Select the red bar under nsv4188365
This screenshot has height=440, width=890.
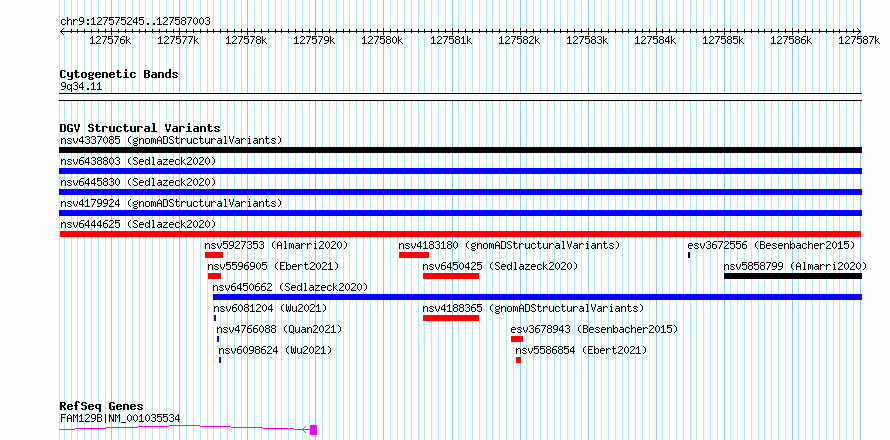451,318
